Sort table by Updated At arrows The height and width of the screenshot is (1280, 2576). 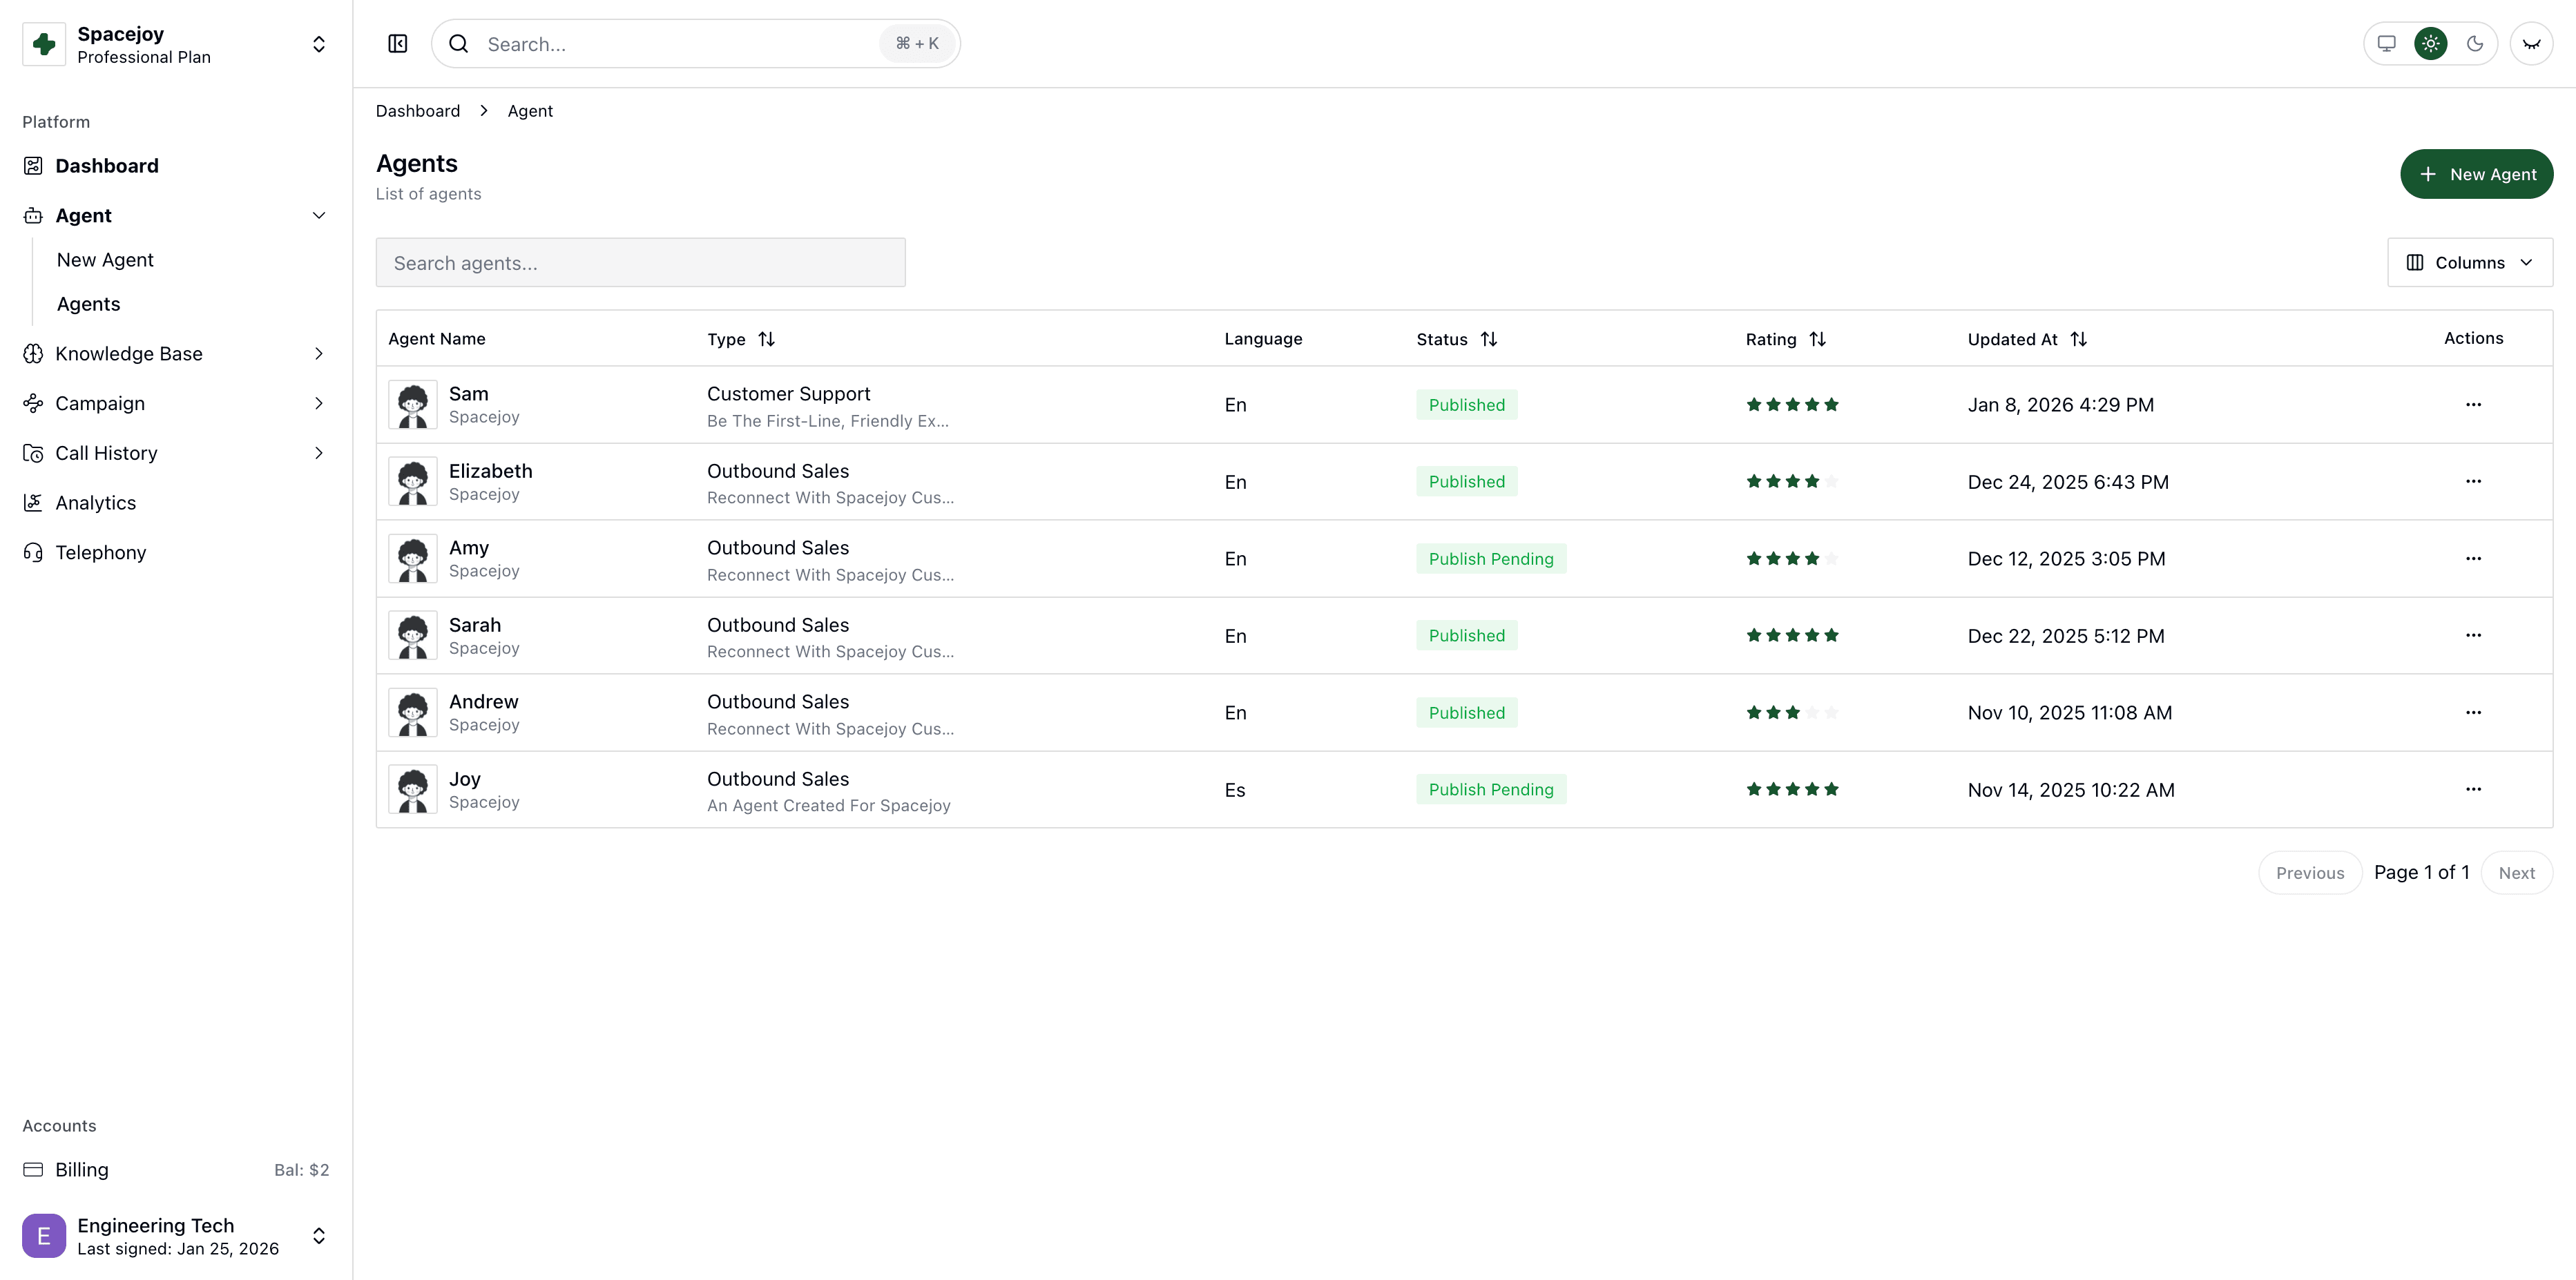(x=2078, y=339)
